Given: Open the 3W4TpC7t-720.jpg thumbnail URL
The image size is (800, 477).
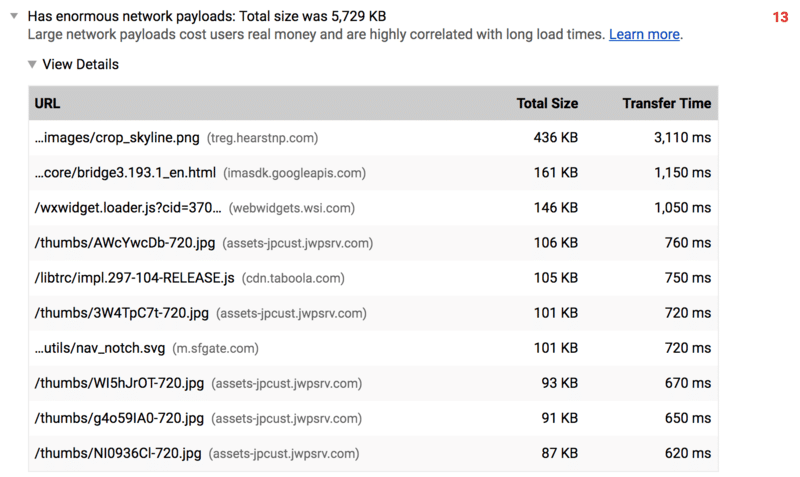Looking at the screenshot, I should (x=124, y=313).
